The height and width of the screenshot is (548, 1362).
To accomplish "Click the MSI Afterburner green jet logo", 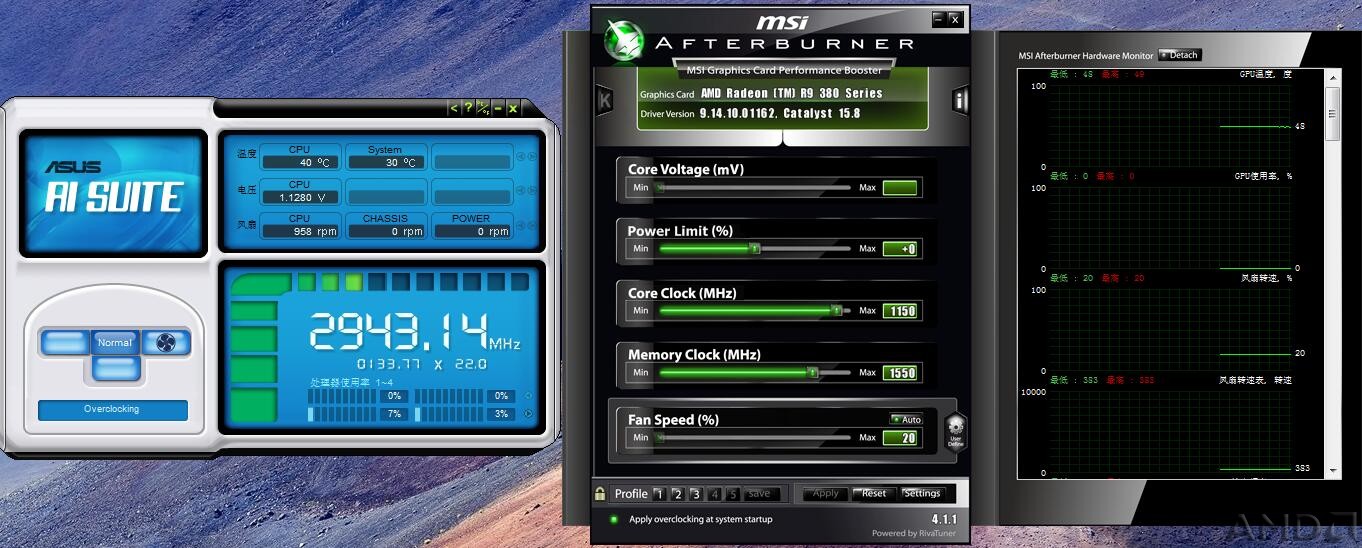I will pyautogui.click(x=624, y=41).
